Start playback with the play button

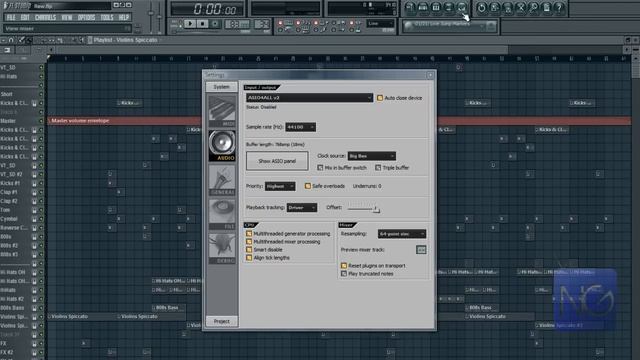click(190, 24)
